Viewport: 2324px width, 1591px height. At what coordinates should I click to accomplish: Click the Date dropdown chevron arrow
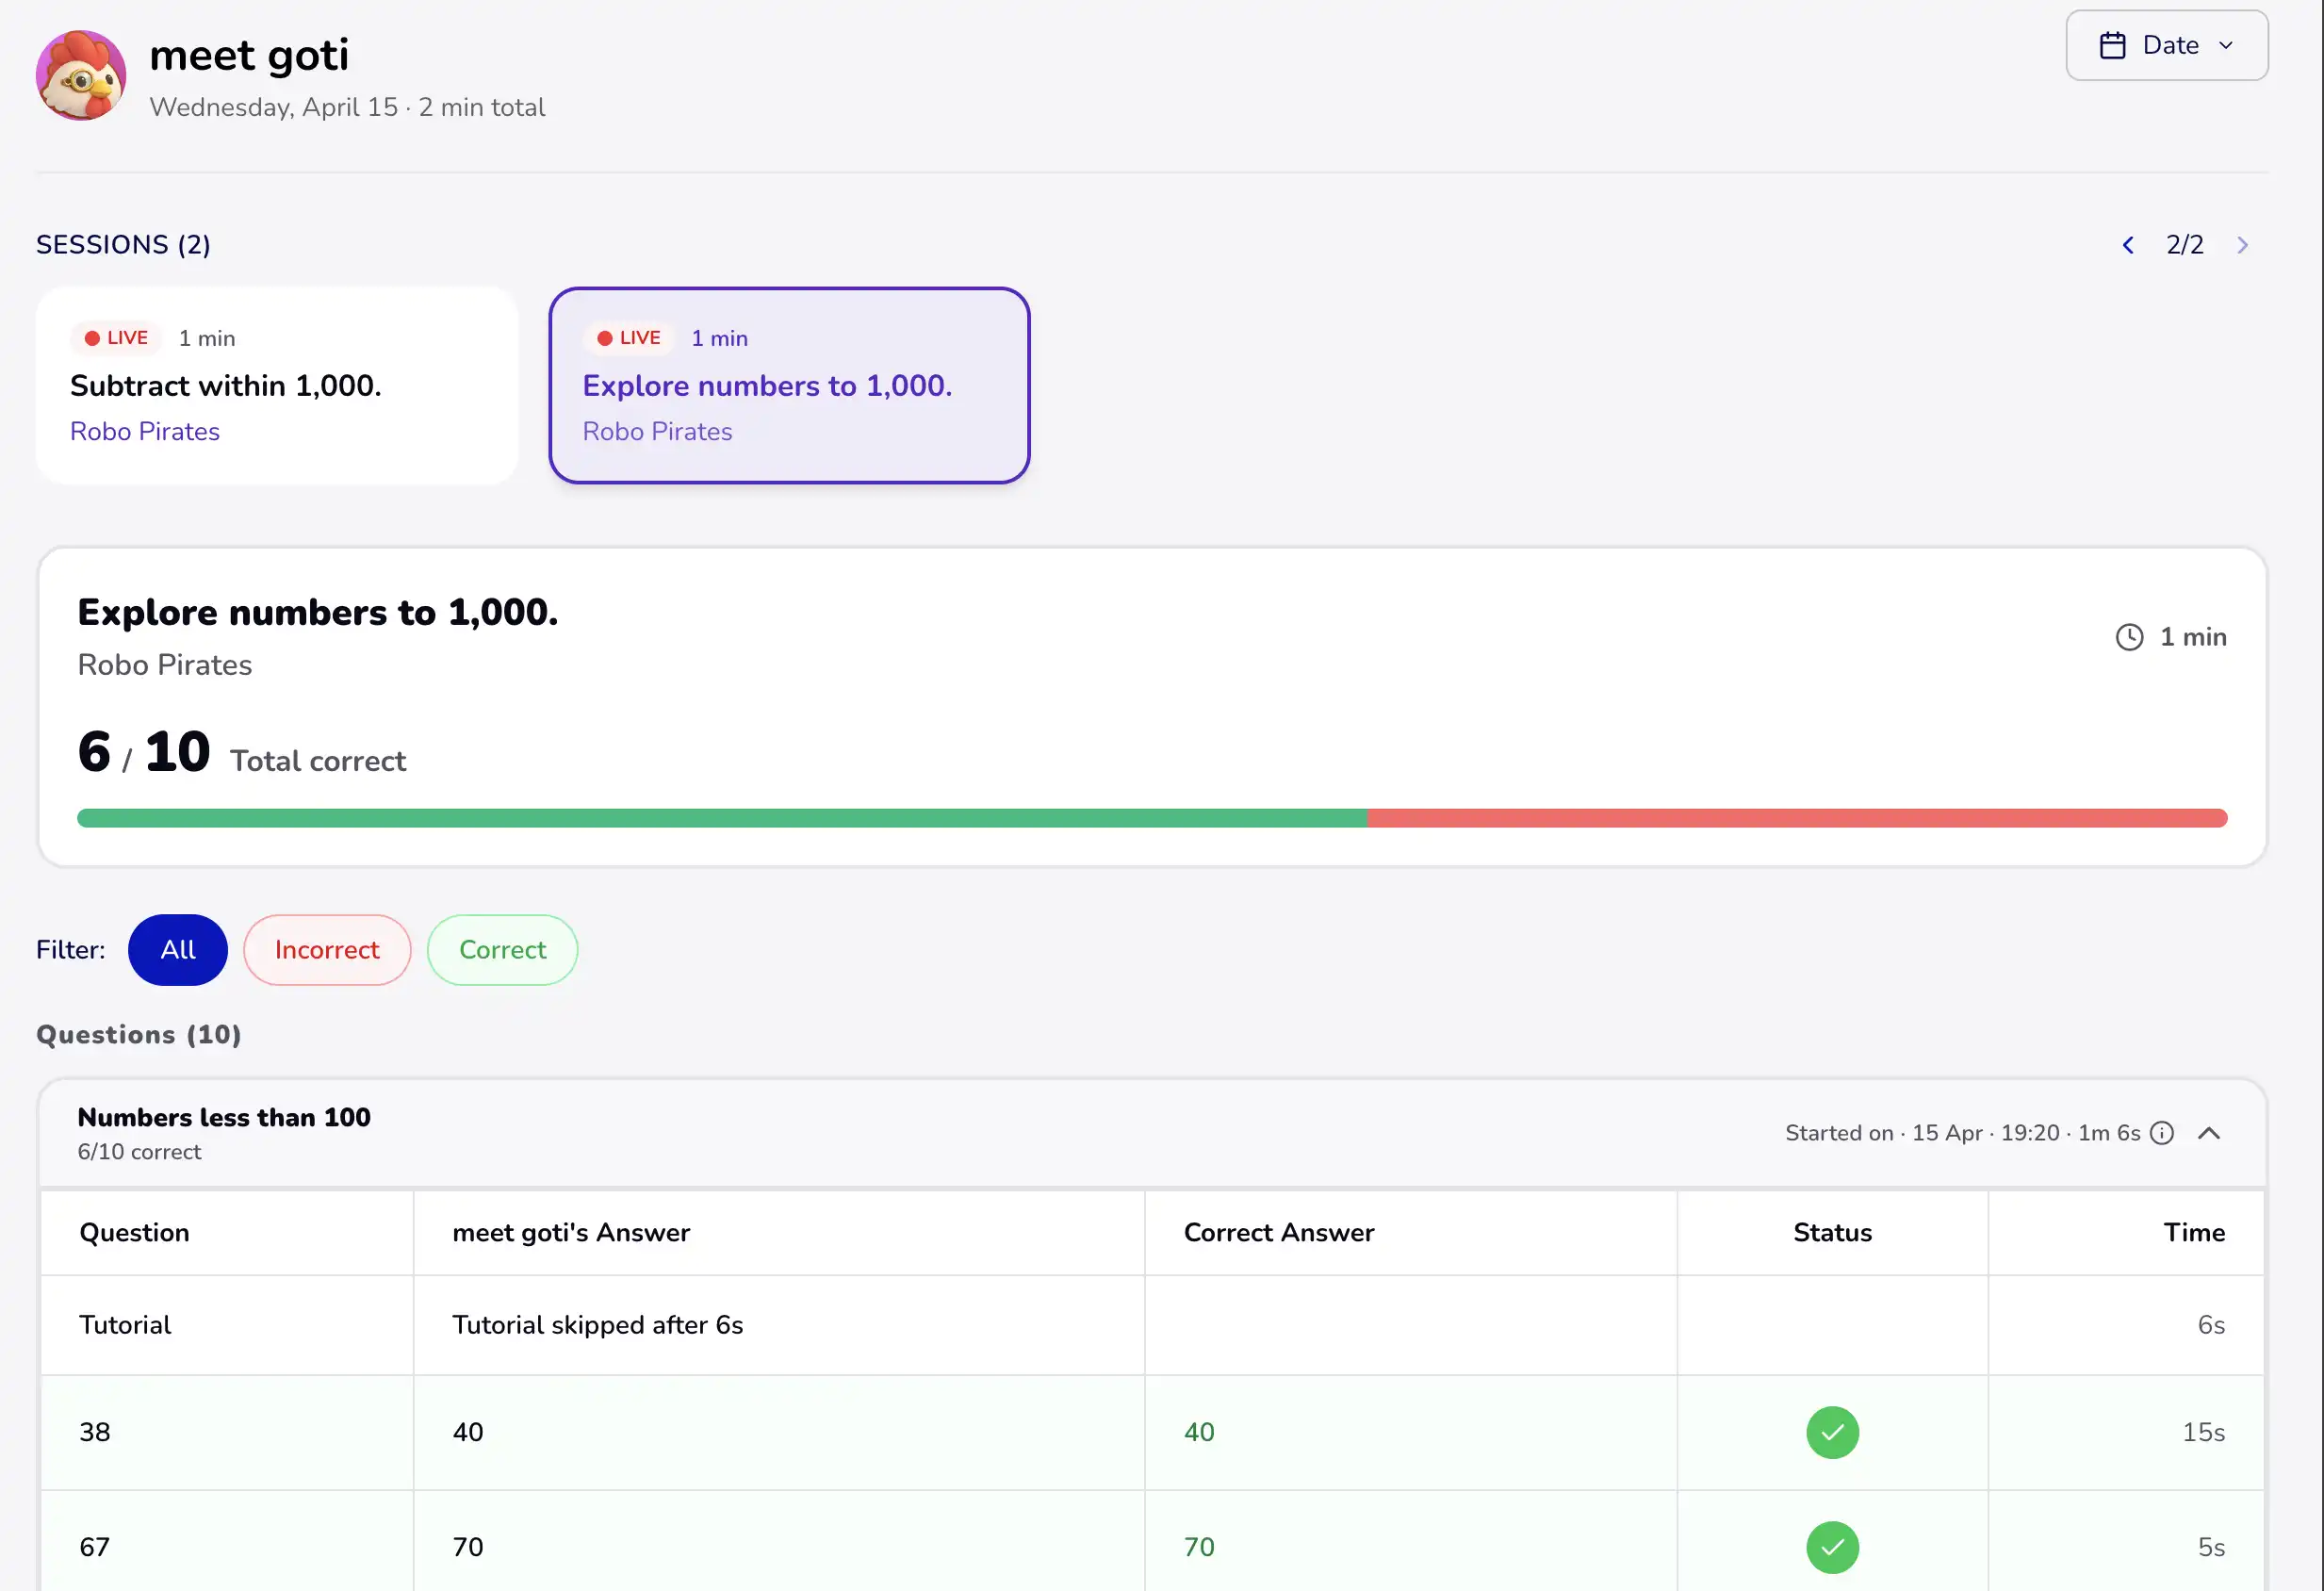click(x=2226, y=45)
